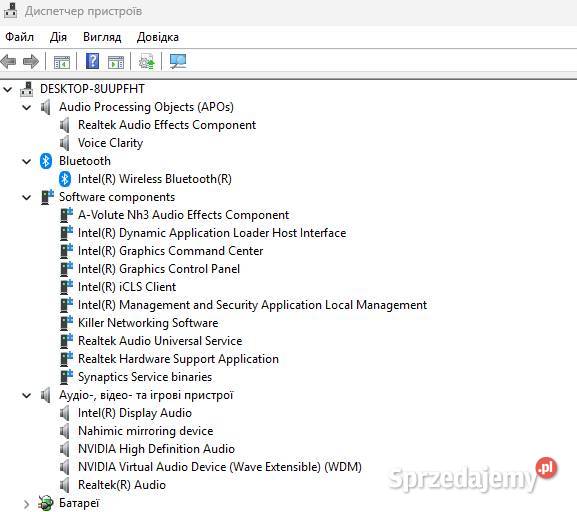577x512 pixels.
Task: Click the Forward arrow toolbar icon
Action: click(31, 61)
